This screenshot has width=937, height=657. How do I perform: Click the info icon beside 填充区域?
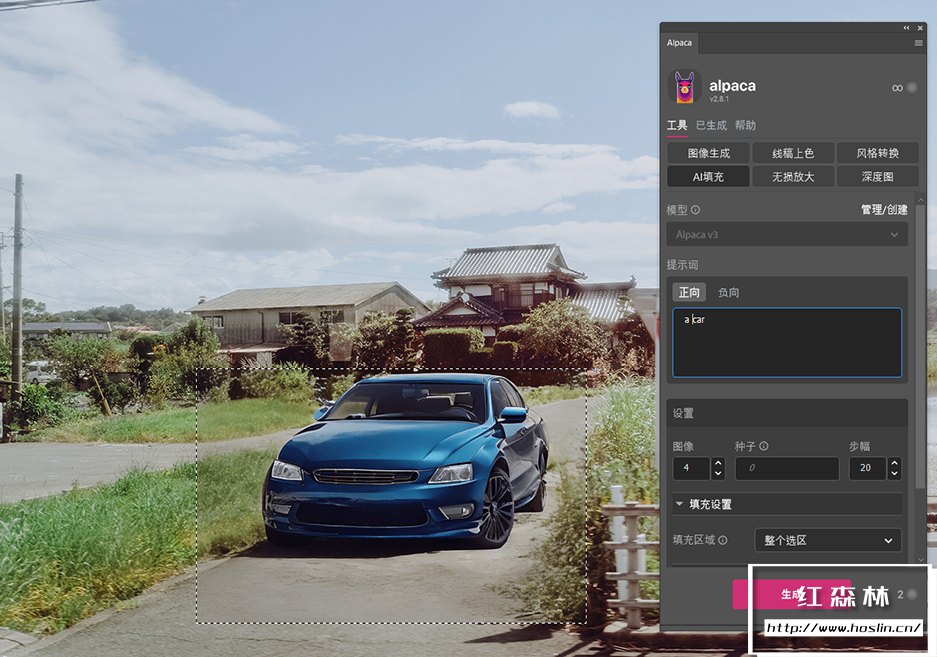click(x=722, y=540)
